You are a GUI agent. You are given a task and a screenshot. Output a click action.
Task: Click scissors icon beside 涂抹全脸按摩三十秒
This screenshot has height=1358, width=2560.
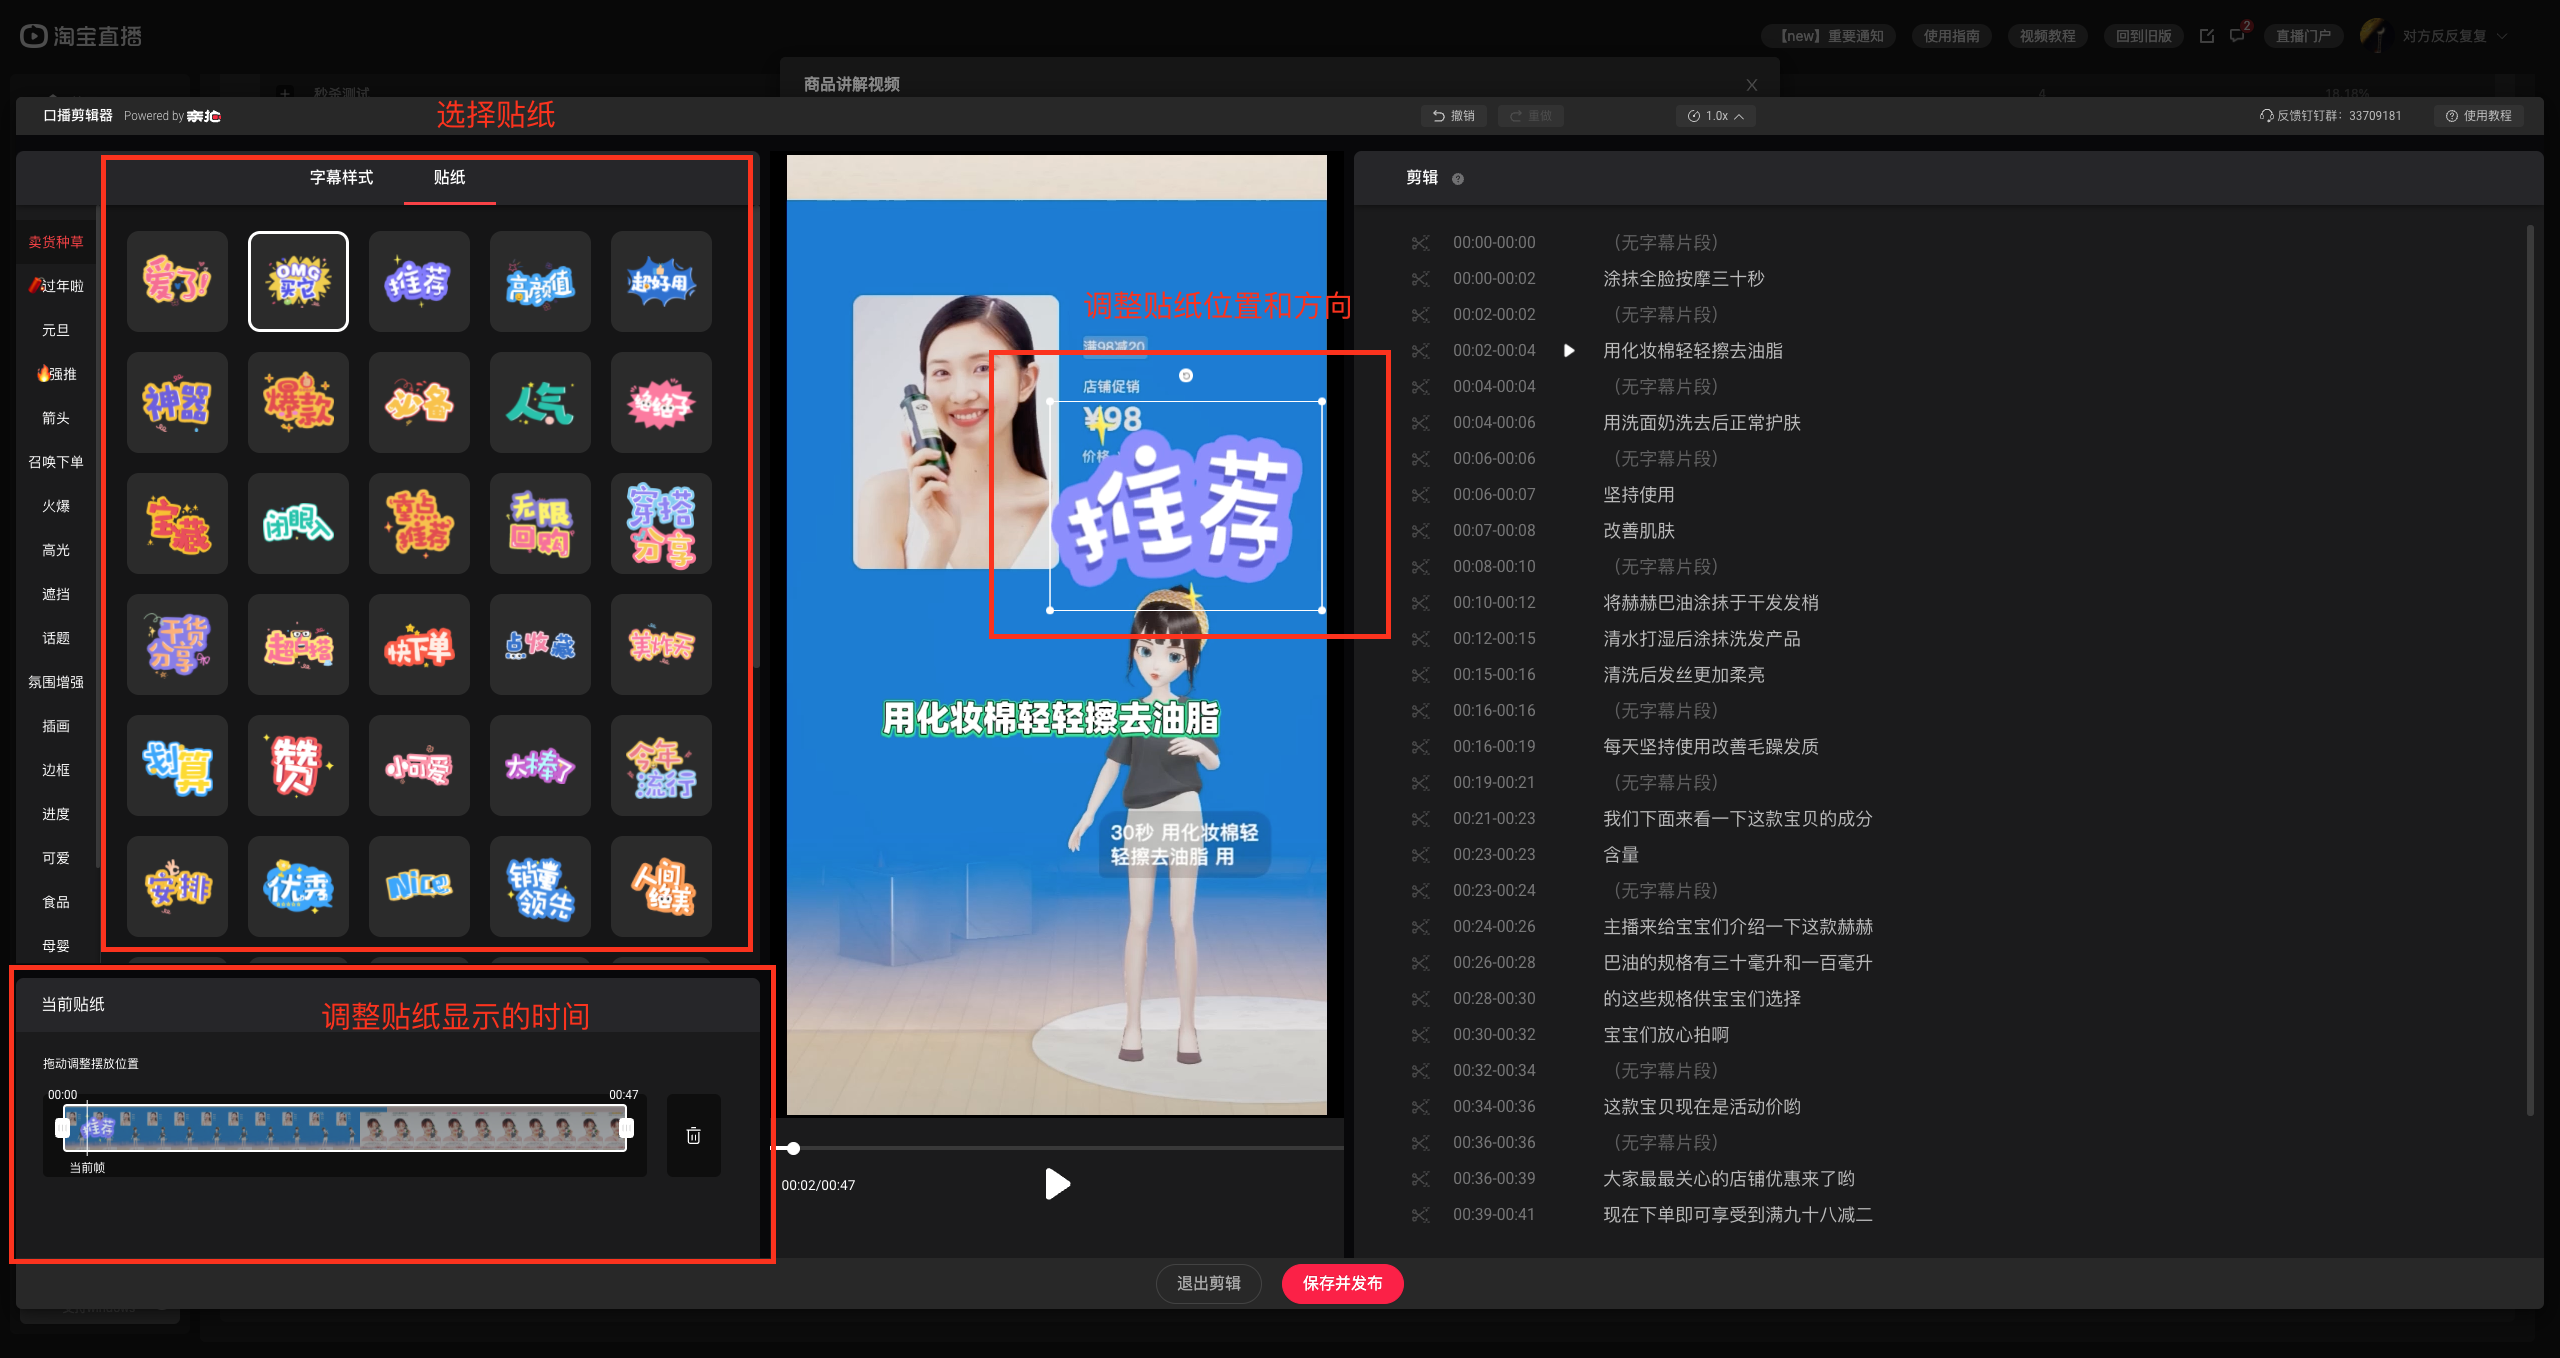point(1420,279)
